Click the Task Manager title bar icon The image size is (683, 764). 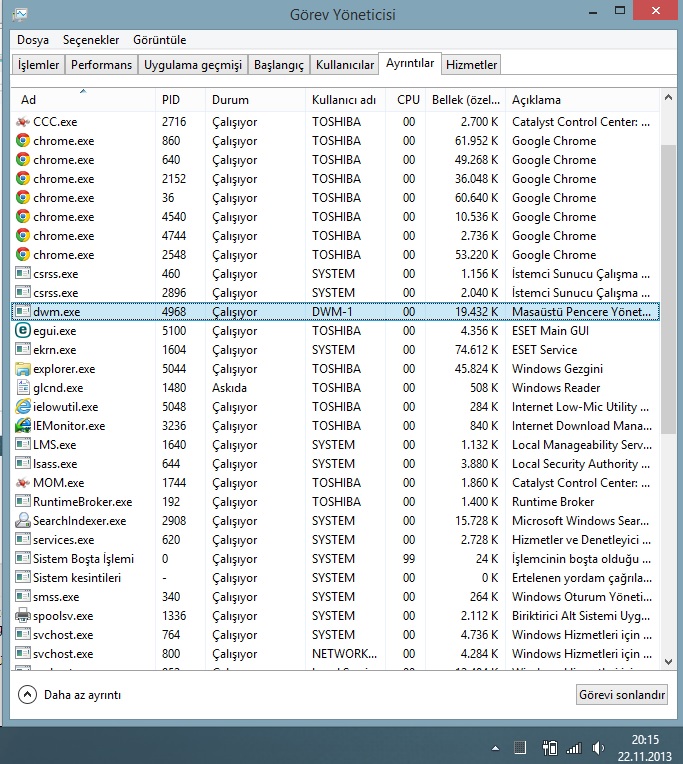point(20,15)
